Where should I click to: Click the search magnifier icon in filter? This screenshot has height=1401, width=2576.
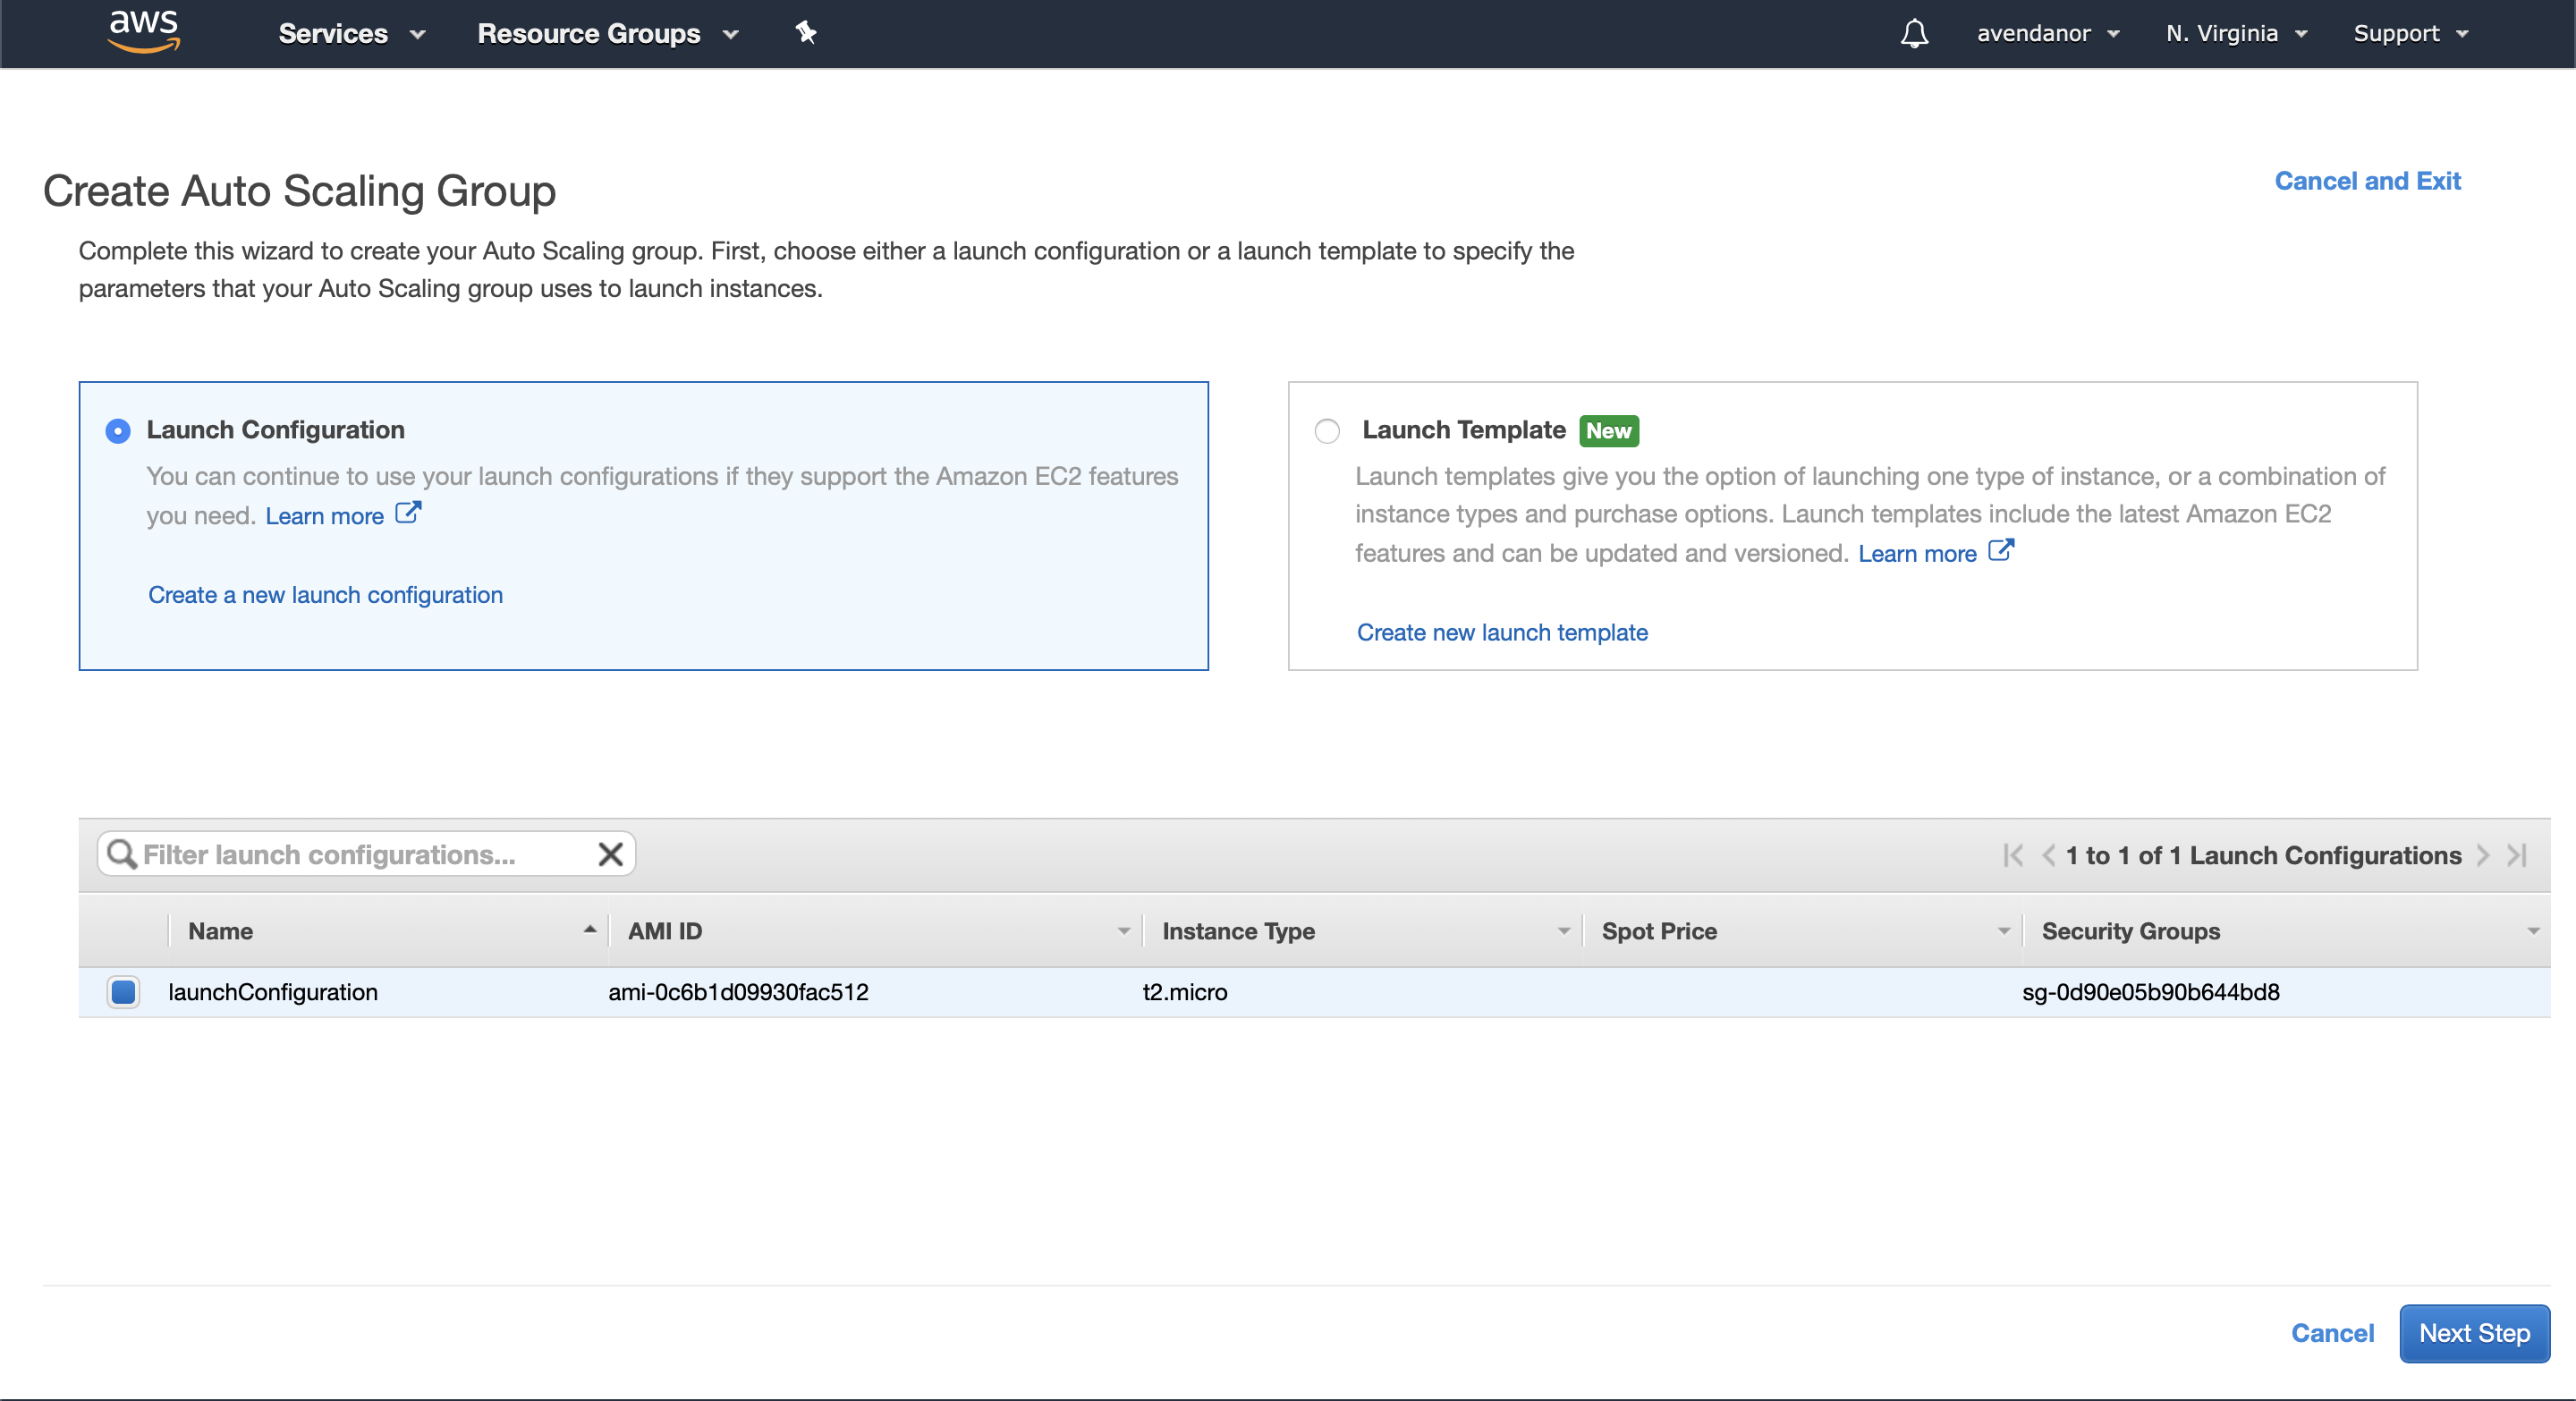point(122,854)
